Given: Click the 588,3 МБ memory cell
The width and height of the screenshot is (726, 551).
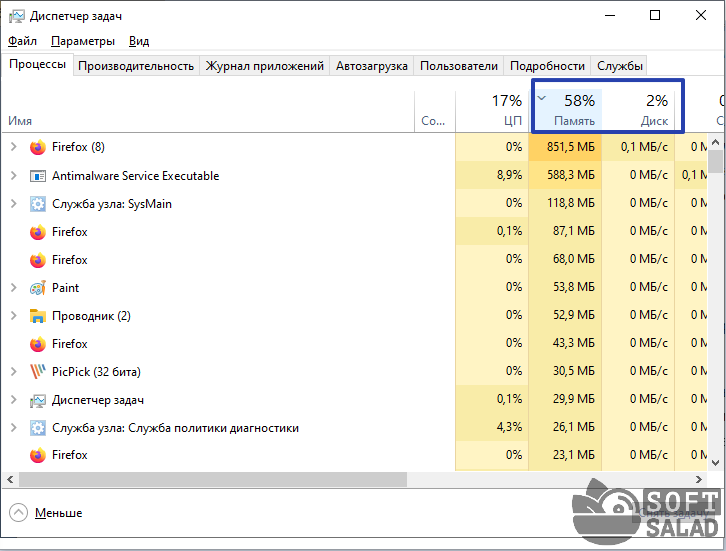Looking at the screenshot, I should (x=565, y=175).
